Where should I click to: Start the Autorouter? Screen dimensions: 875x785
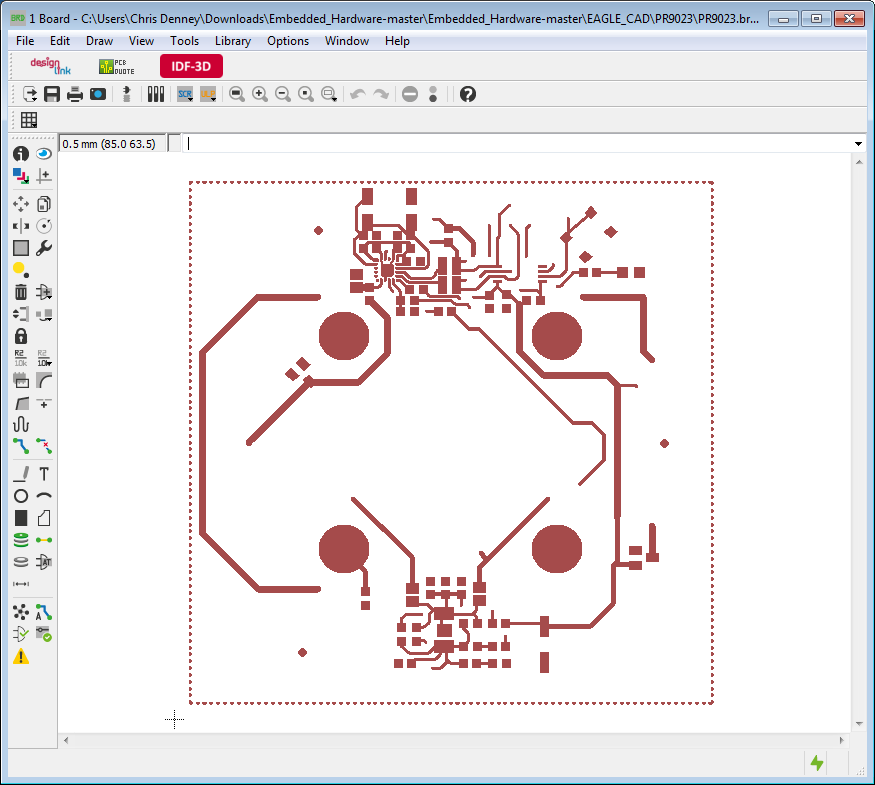[44, 612]
